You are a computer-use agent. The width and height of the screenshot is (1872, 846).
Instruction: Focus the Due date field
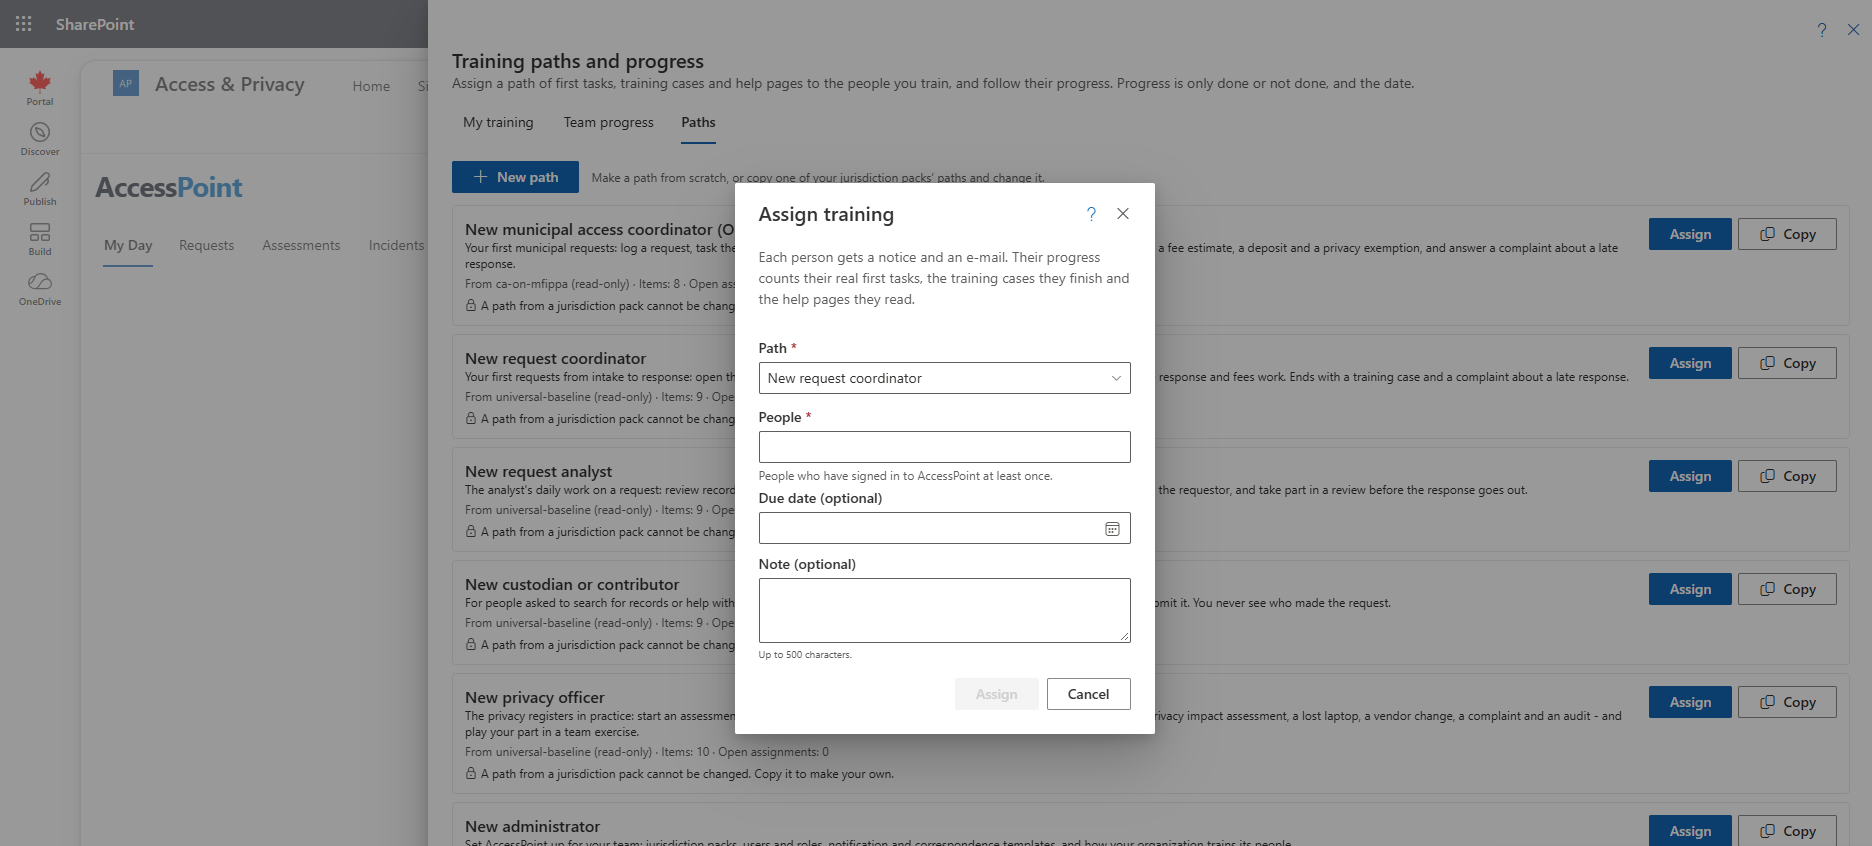coord(944,528)
